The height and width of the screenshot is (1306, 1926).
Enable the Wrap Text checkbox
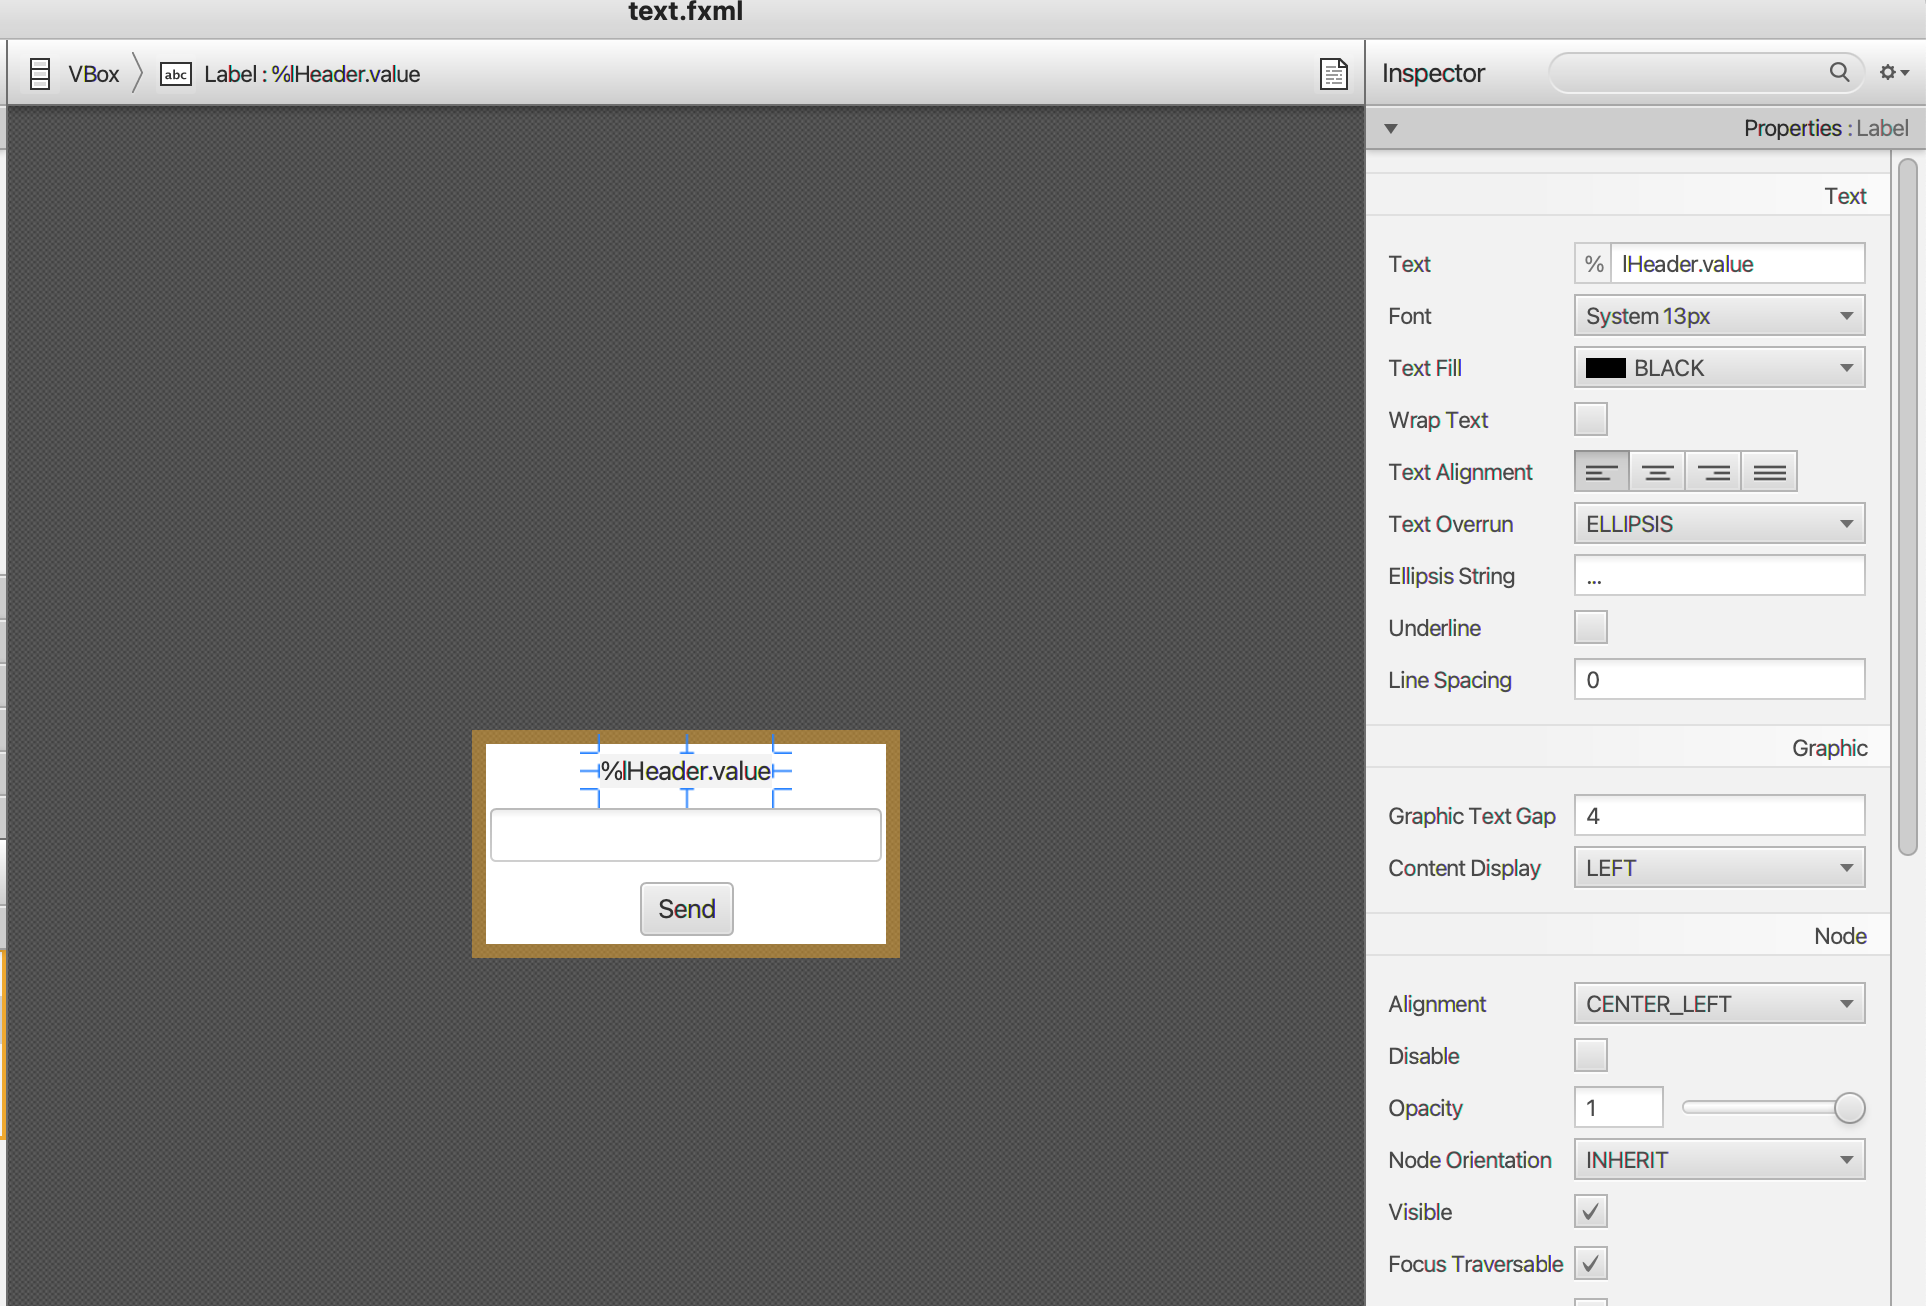(1590, 420)
